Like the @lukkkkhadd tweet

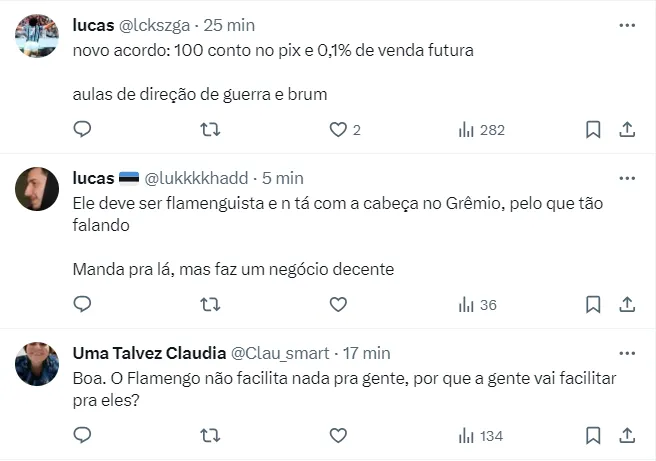coord(338,304)
